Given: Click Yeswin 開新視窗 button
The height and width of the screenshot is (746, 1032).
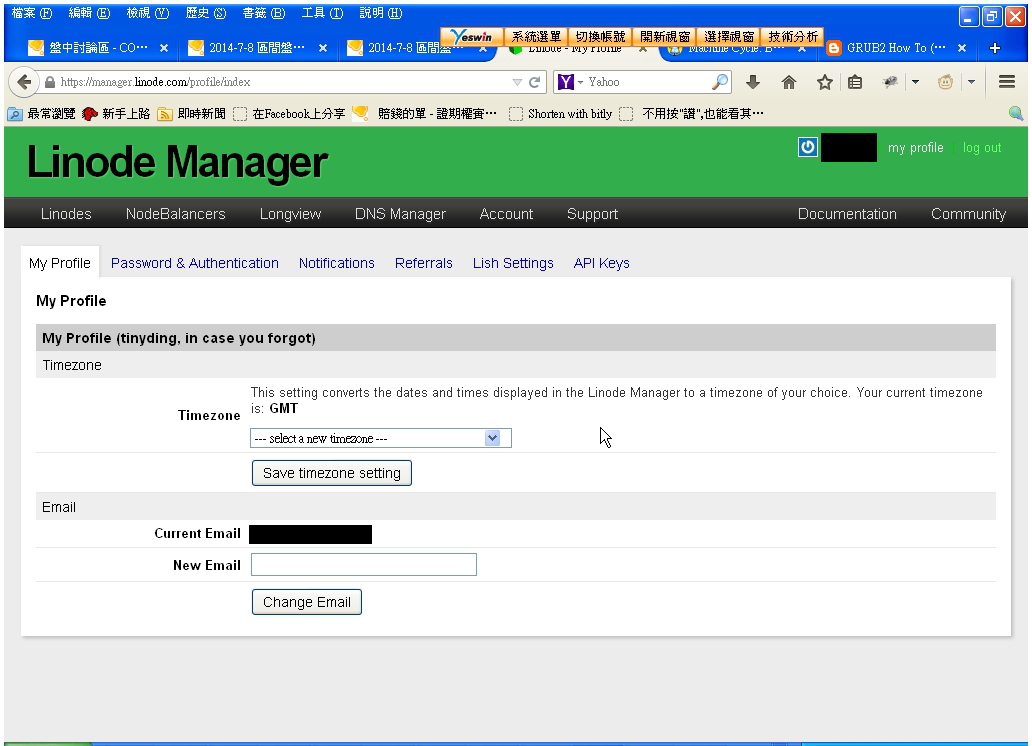Looking at the screenshot, I should (x=665, y=36).
